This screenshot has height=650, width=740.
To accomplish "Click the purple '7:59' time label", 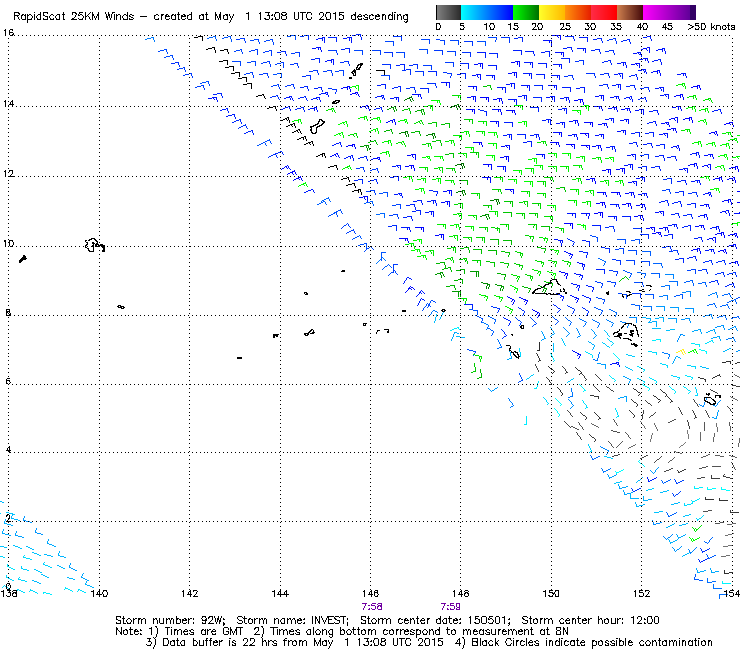I will [x=450, y=607].
